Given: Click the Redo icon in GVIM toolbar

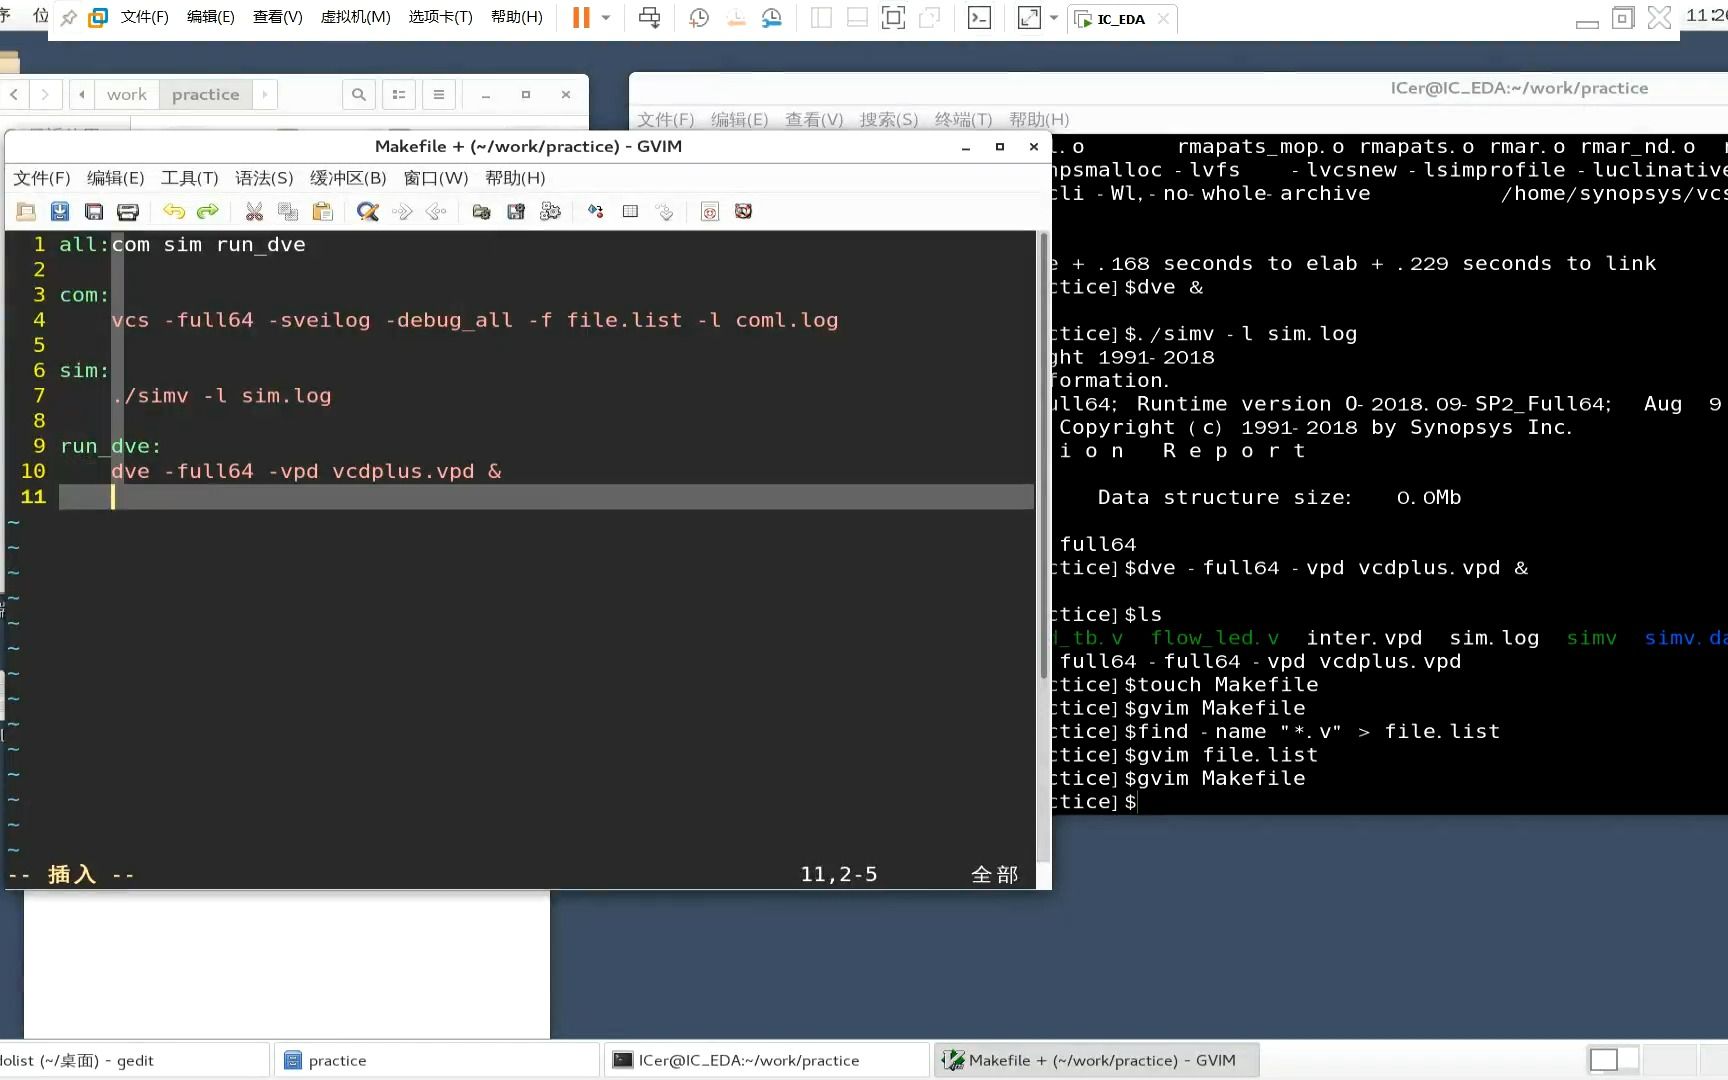Looking at the screenshot, I should click(207, 211).
